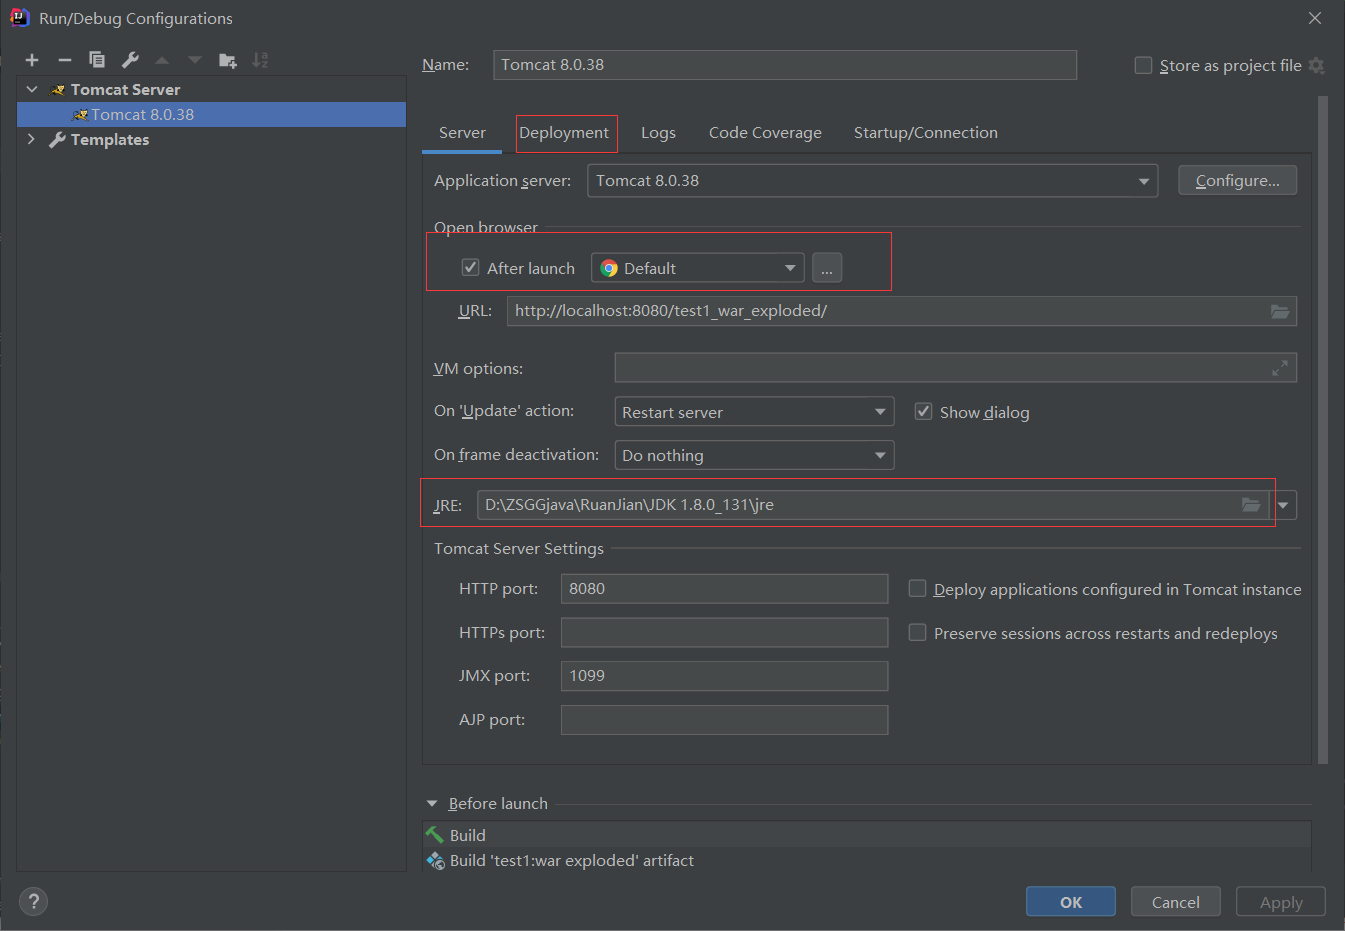Click the JRE folder browse icon
This screenshot has height=931, width=1345.
1250,505
